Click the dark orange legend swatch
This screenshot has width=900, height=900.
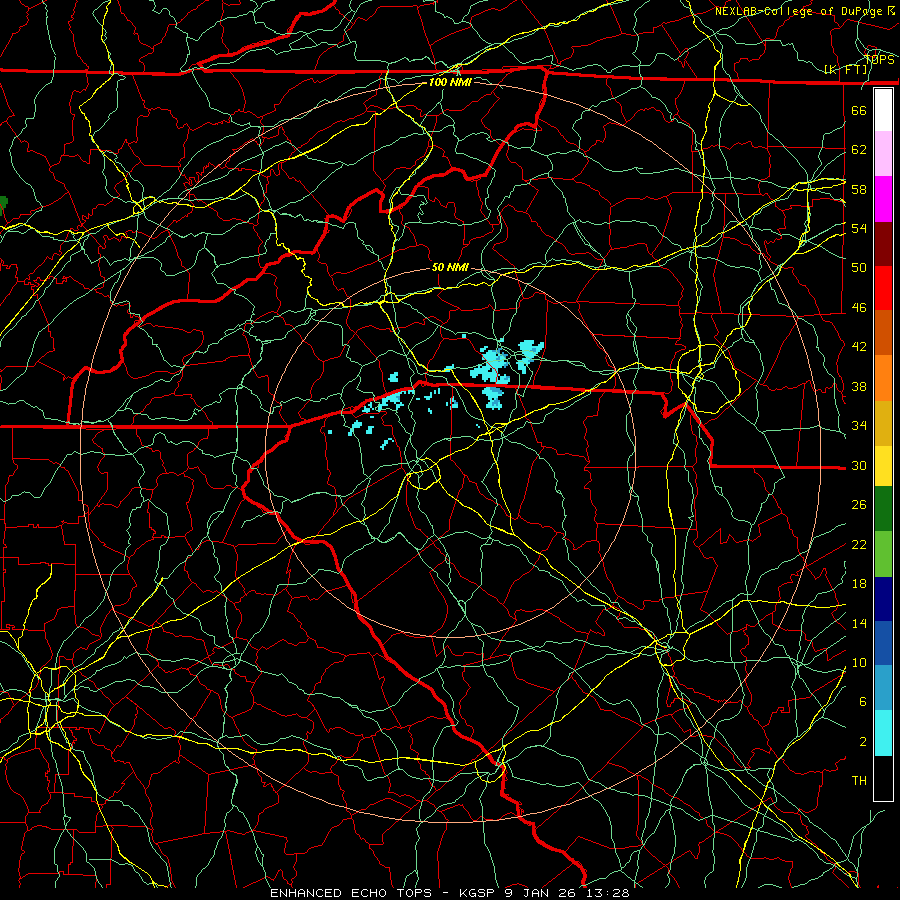pos(883,333)
